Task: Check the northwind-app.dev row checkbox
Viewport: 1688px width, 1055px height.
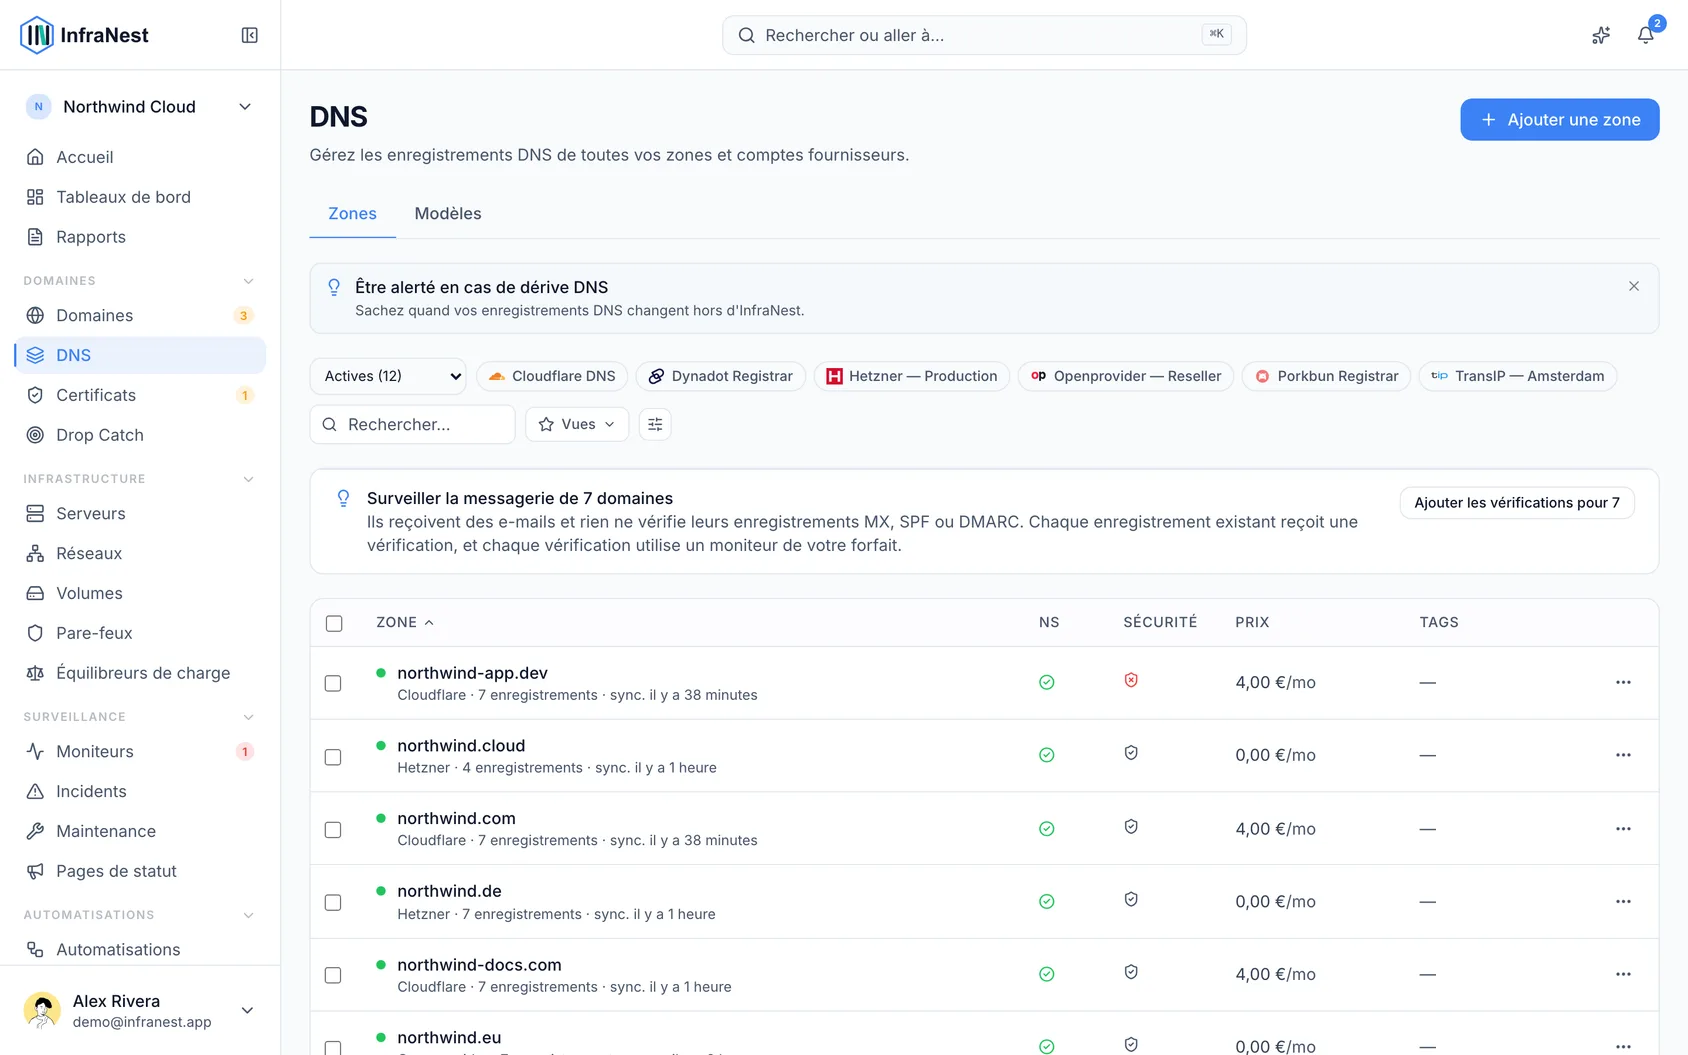Action: (333, 683)
